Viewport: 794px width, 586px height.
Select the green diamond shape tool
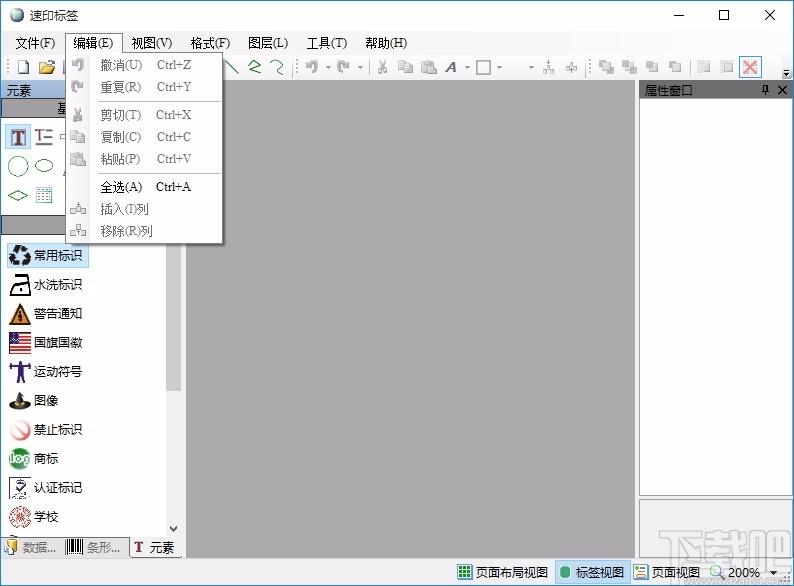coord(18,195)
